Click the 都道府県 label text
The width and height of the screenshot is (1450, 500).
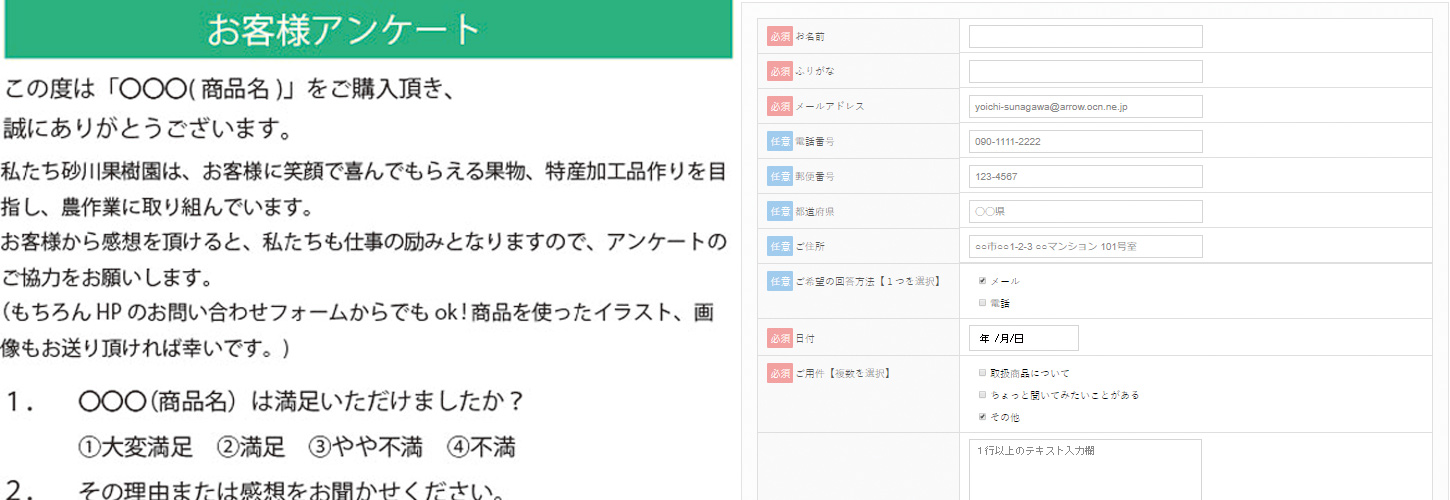coord(814,211)
